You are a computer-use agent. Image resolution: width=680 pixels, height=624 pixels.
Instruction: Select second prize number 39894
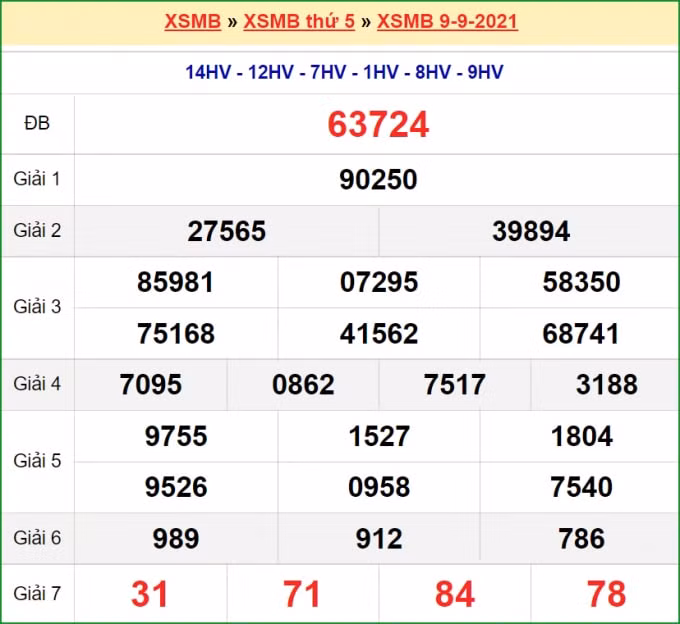click(x=531, y=231)
